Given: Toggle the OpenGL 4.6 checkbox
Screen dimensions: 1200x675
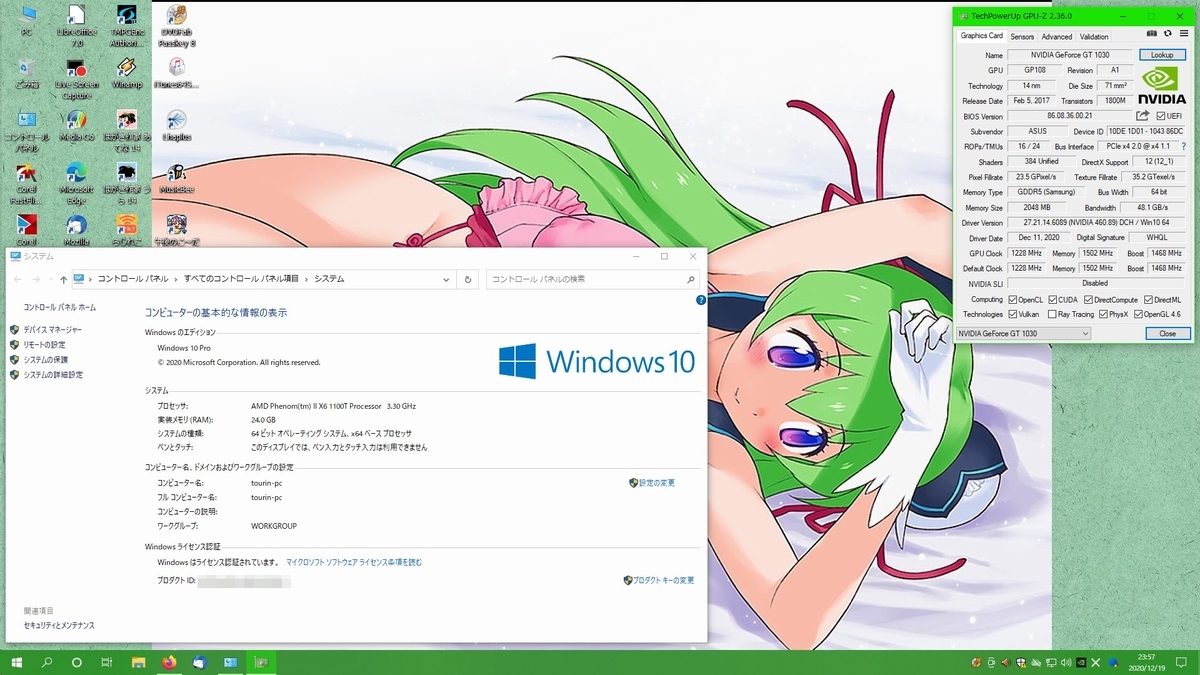Looking at the screenshot, I should click(x=1139, y=314).
